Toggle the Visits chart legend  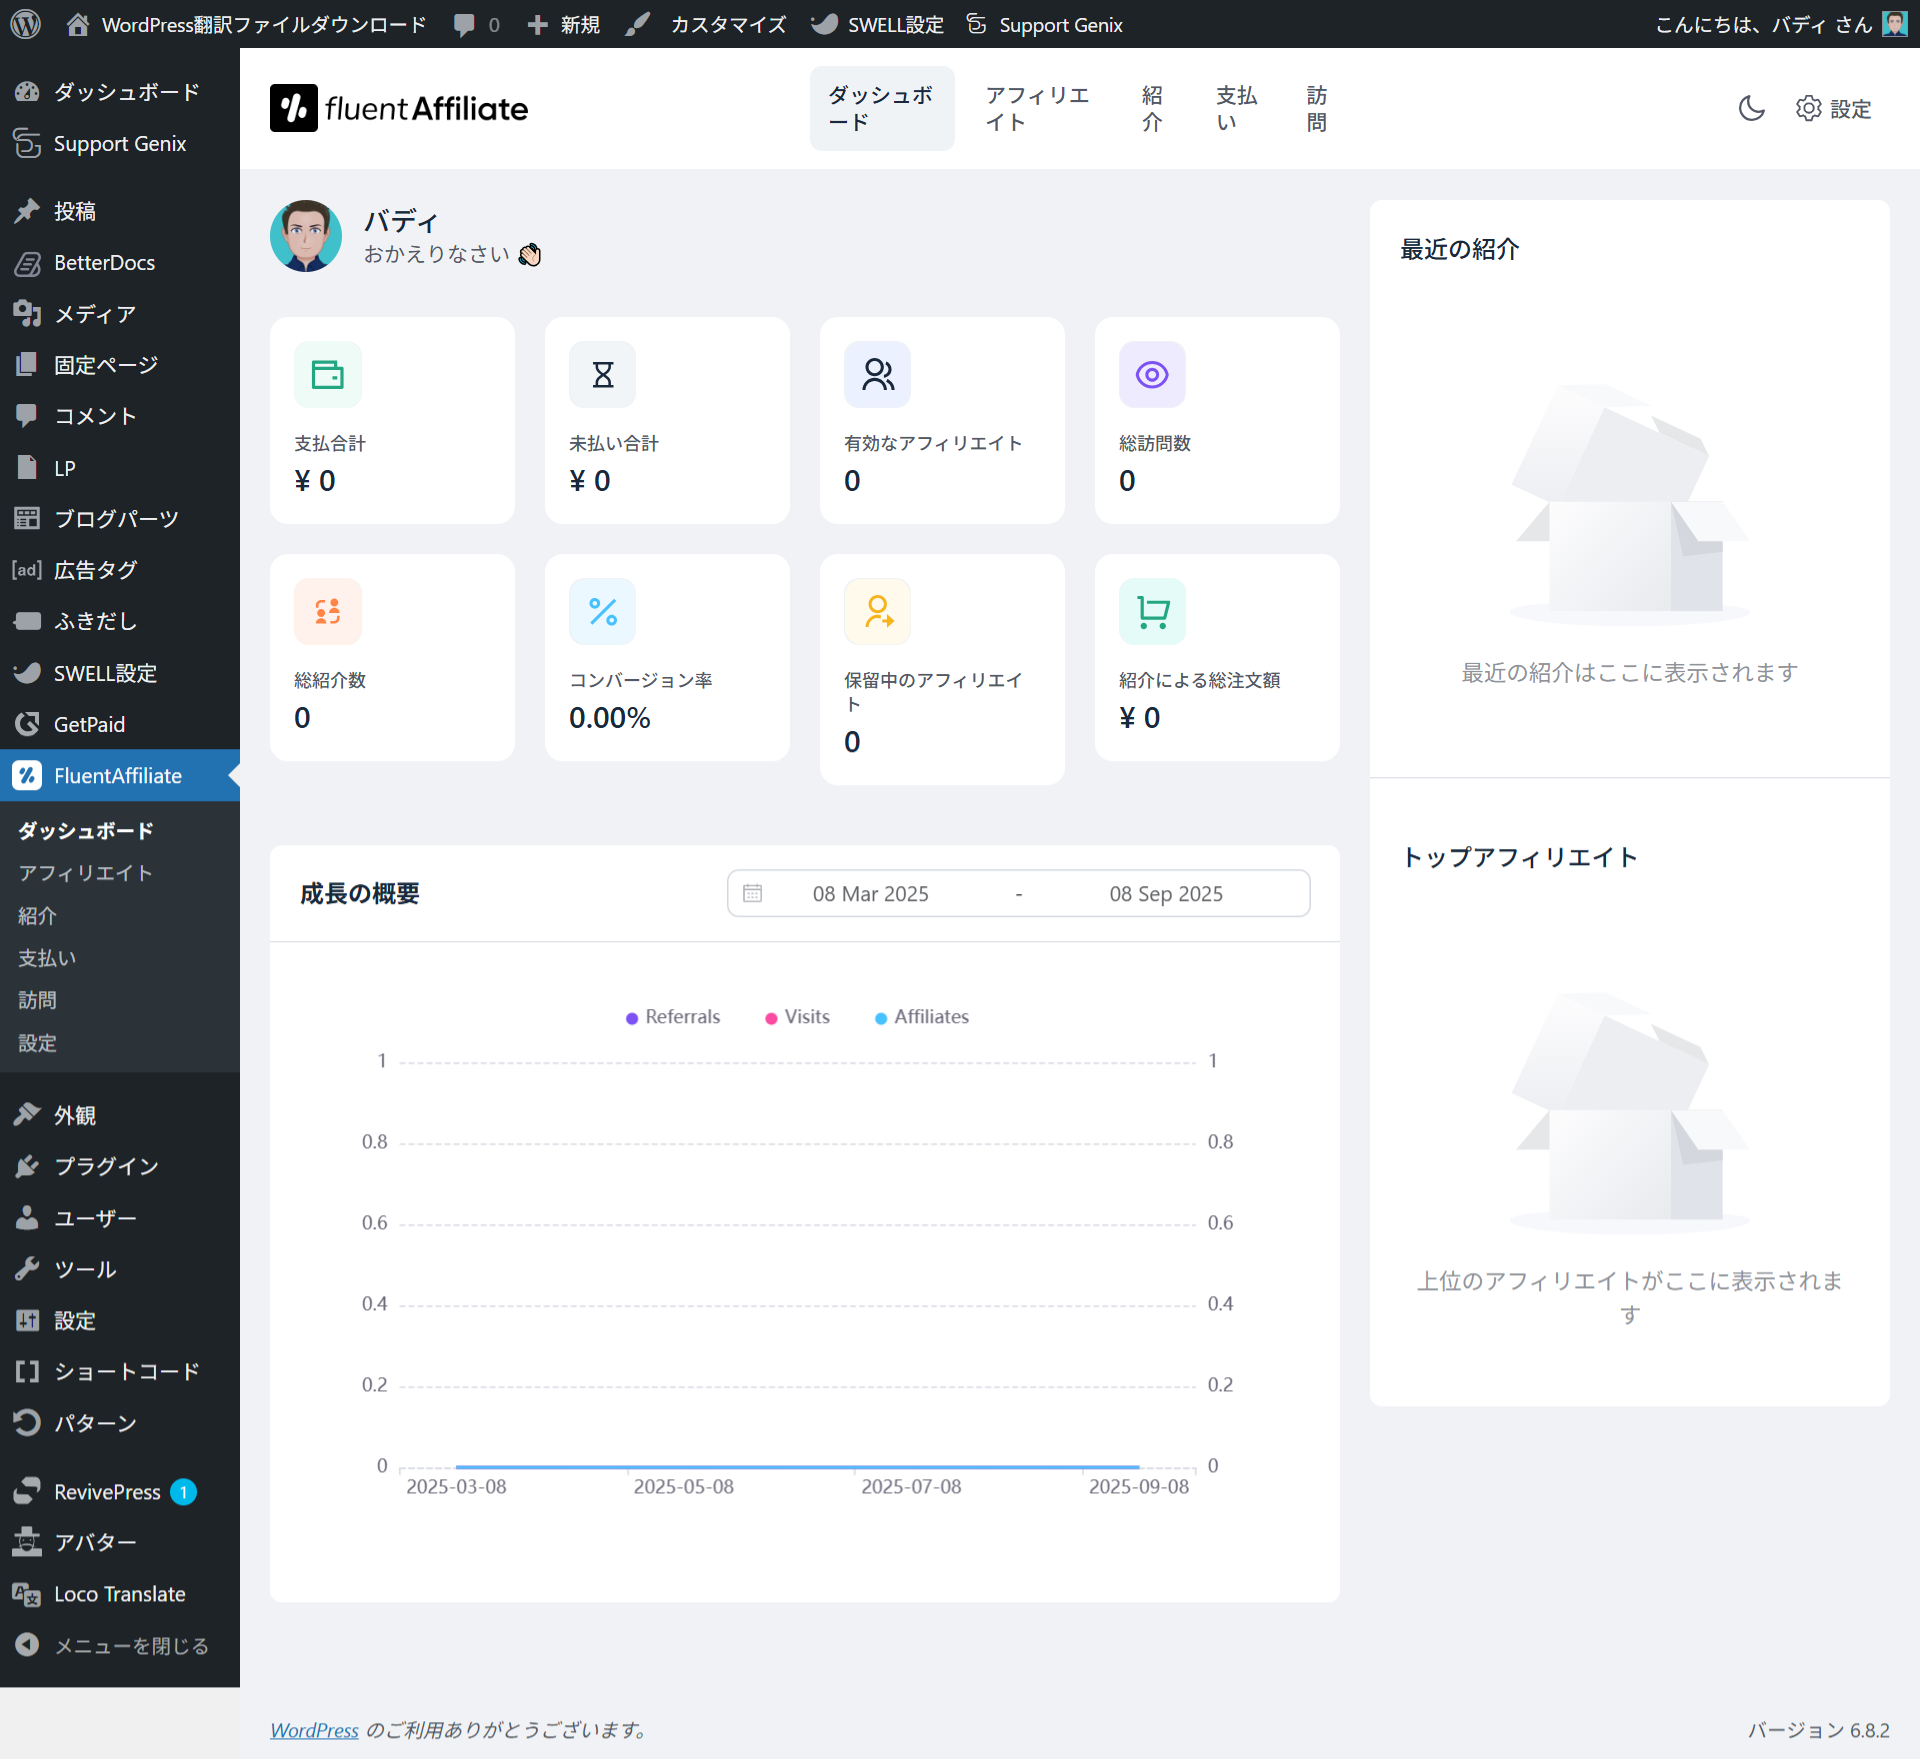[797, 1017]
